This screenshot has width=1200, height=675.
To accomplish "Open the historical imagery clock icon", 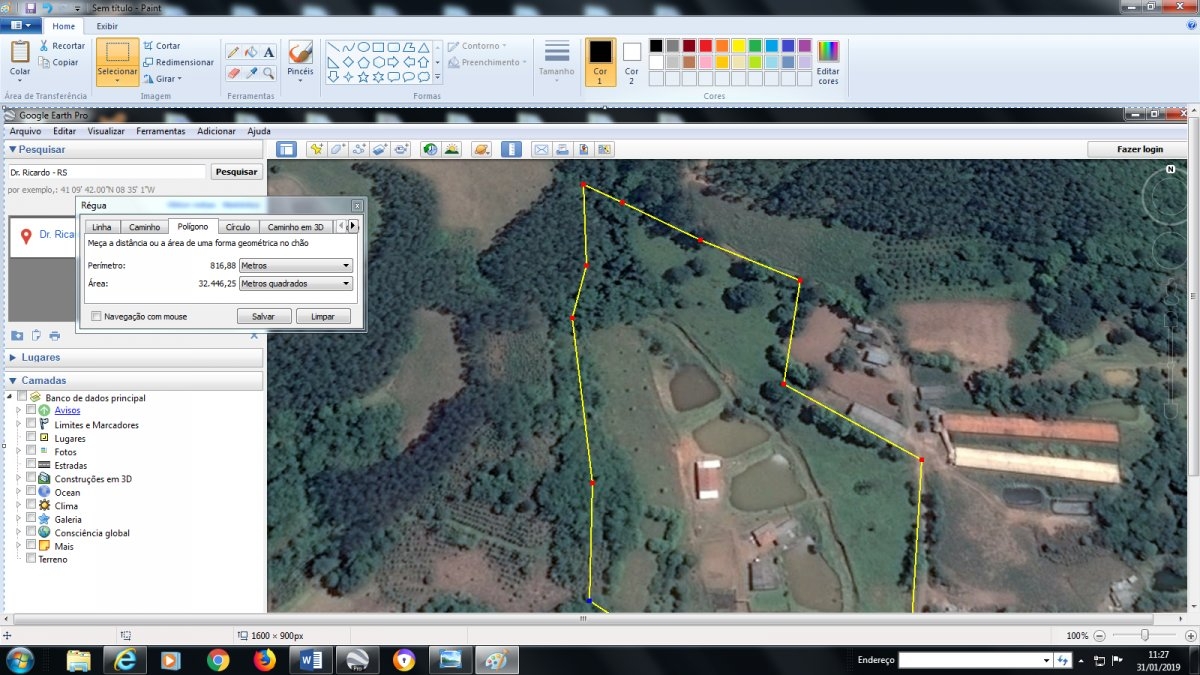I will click(x=430, y=150).
